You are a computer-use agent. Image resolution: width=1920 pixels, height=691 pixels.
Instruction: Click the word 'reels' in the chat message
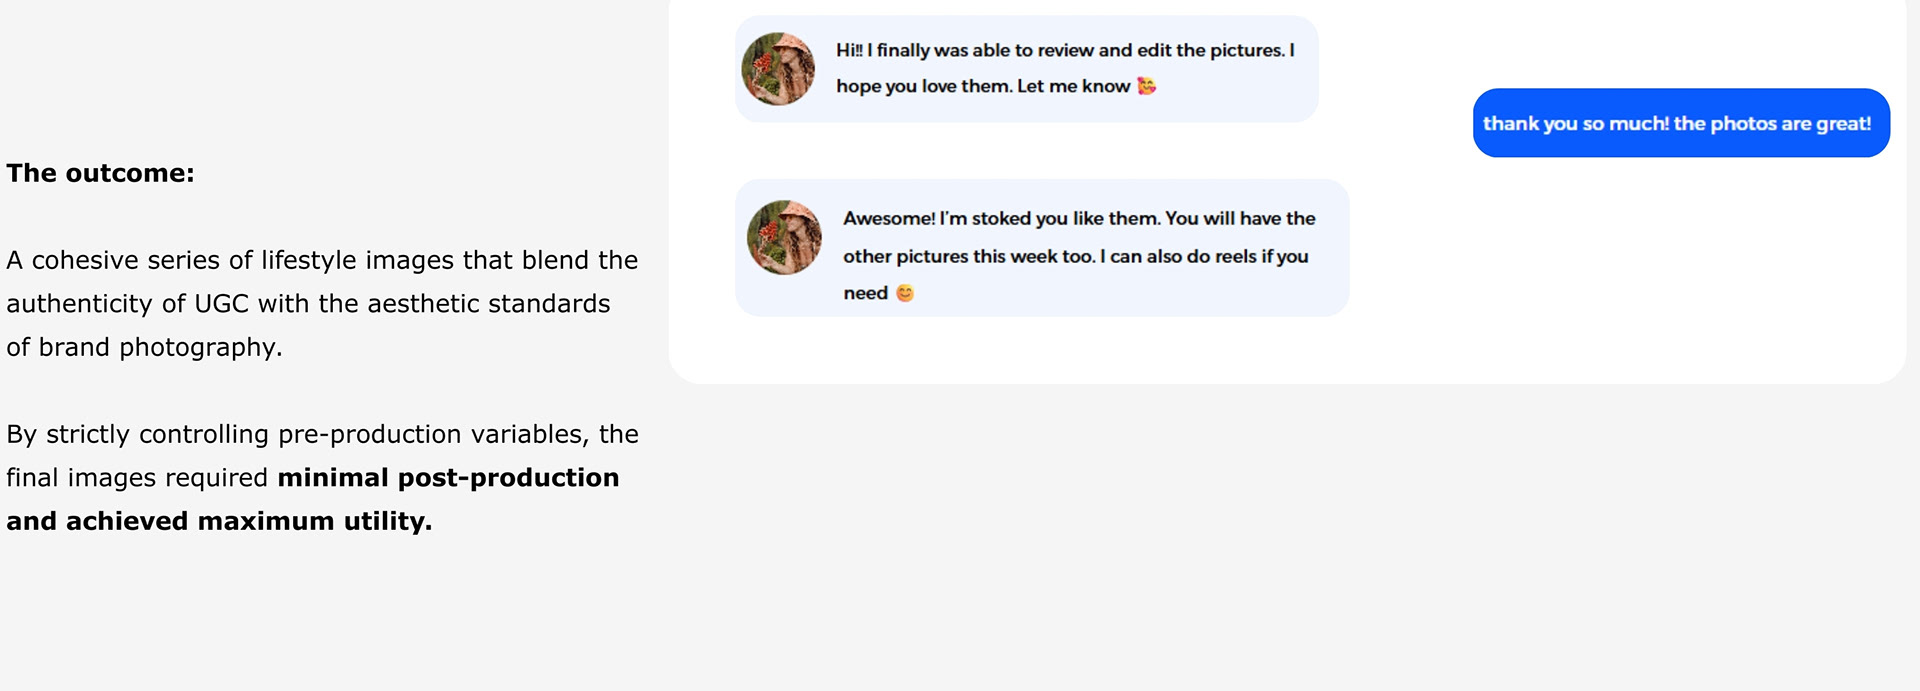1235,256
